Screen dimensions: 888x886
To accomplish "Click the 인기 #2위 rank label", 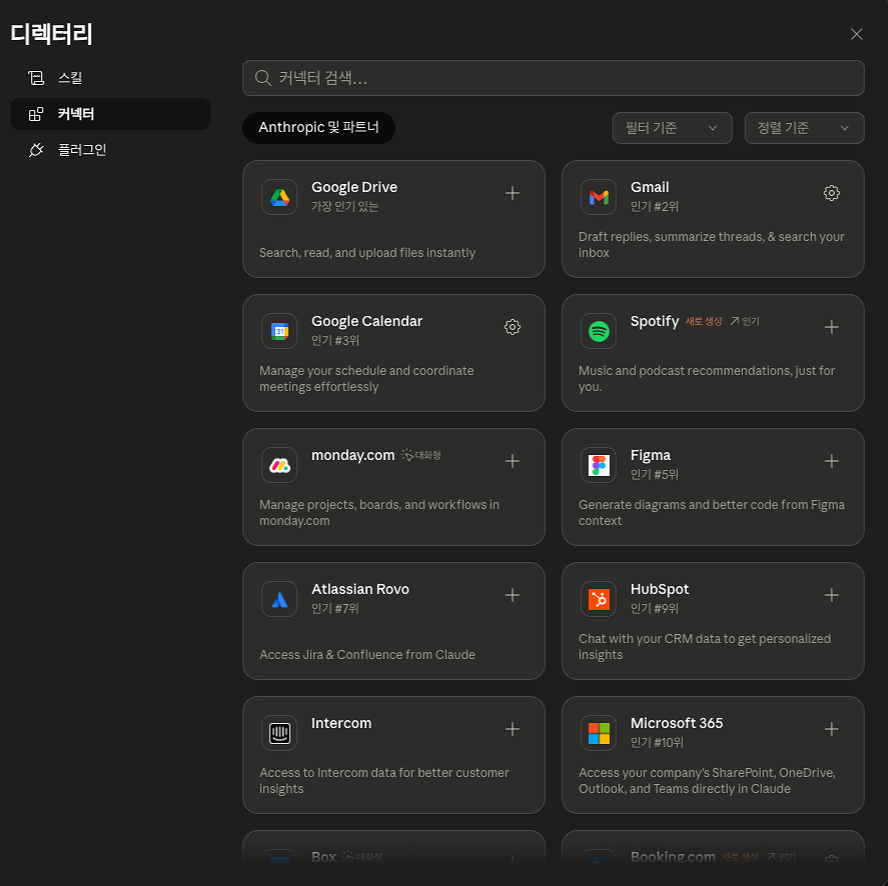I will pyautogui.click(x=654, y=206).
